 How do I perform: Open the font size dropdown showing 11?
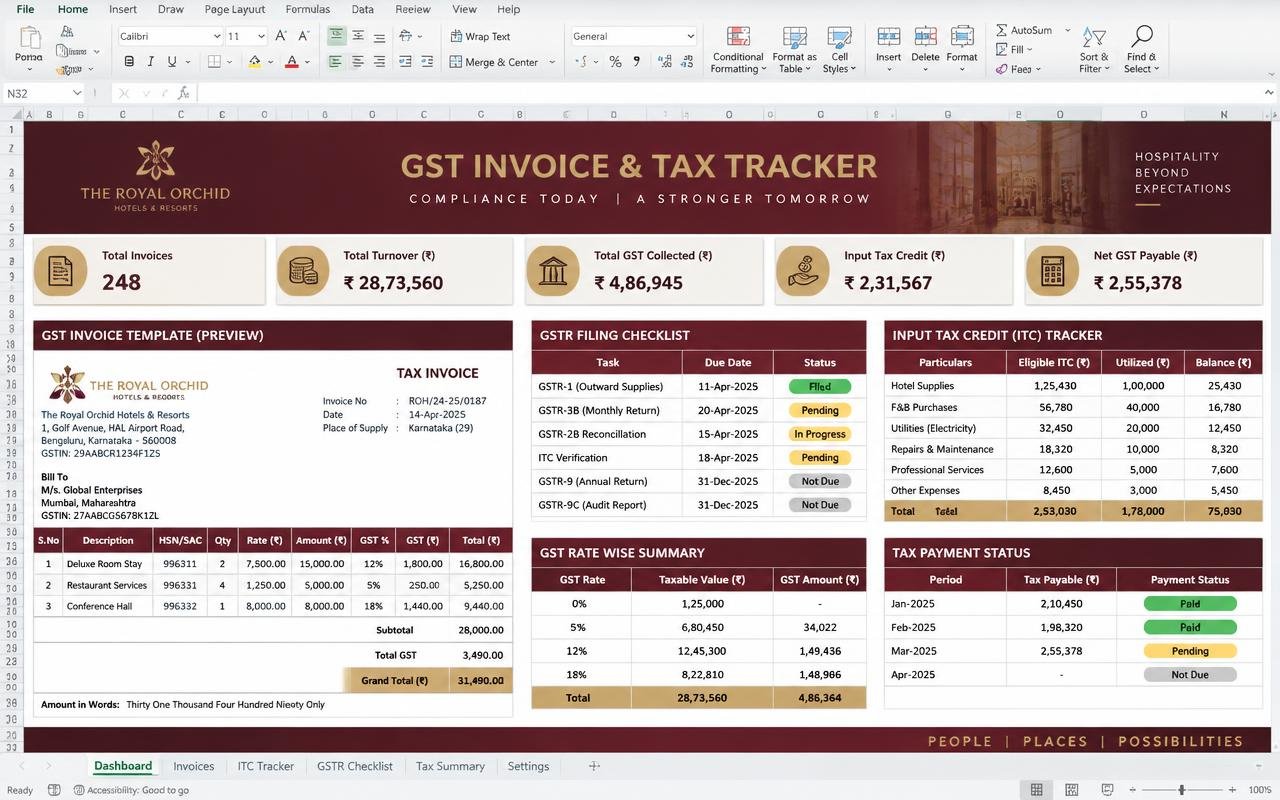point(261,37)
